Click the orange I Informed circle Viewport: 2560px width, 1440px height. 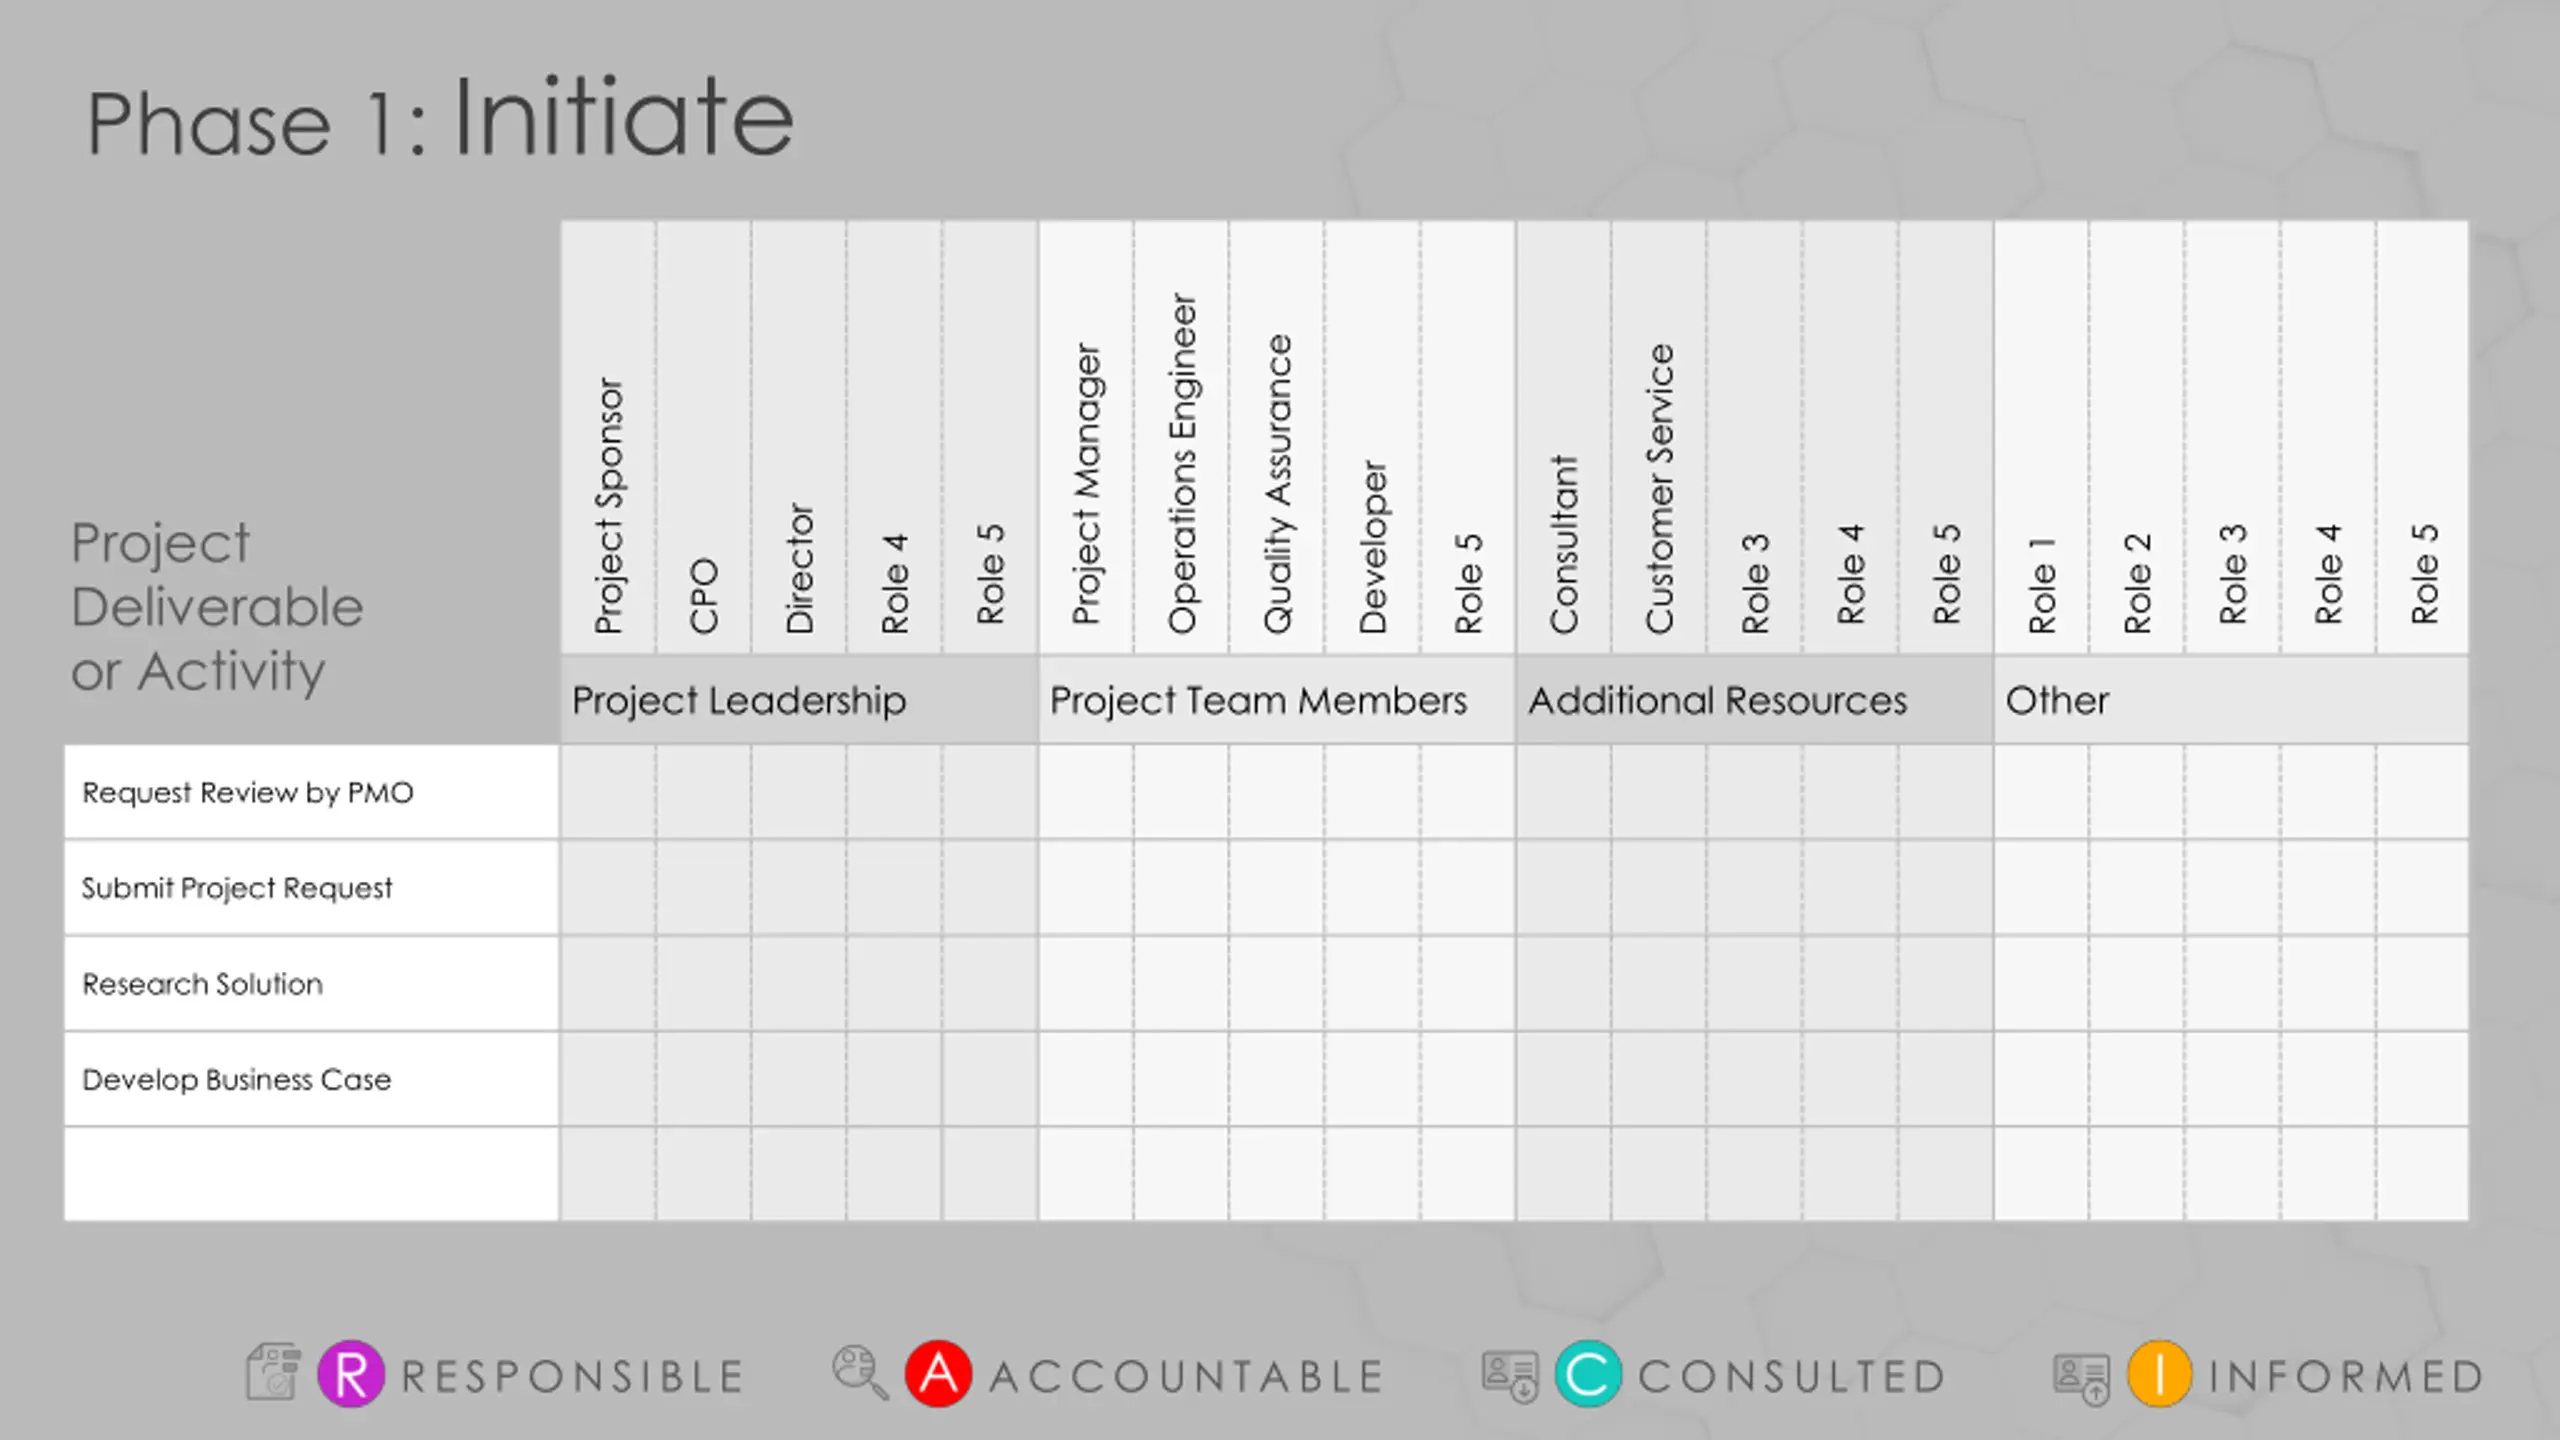2160,1375
